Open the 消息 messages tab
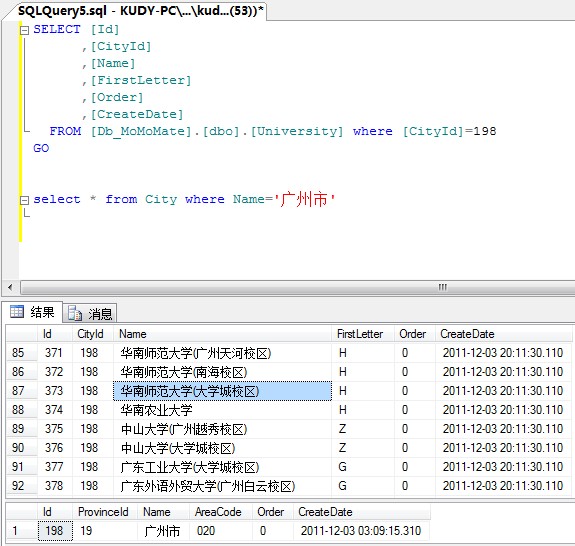This screenshot has height=546, width=575. coord(90,314)
